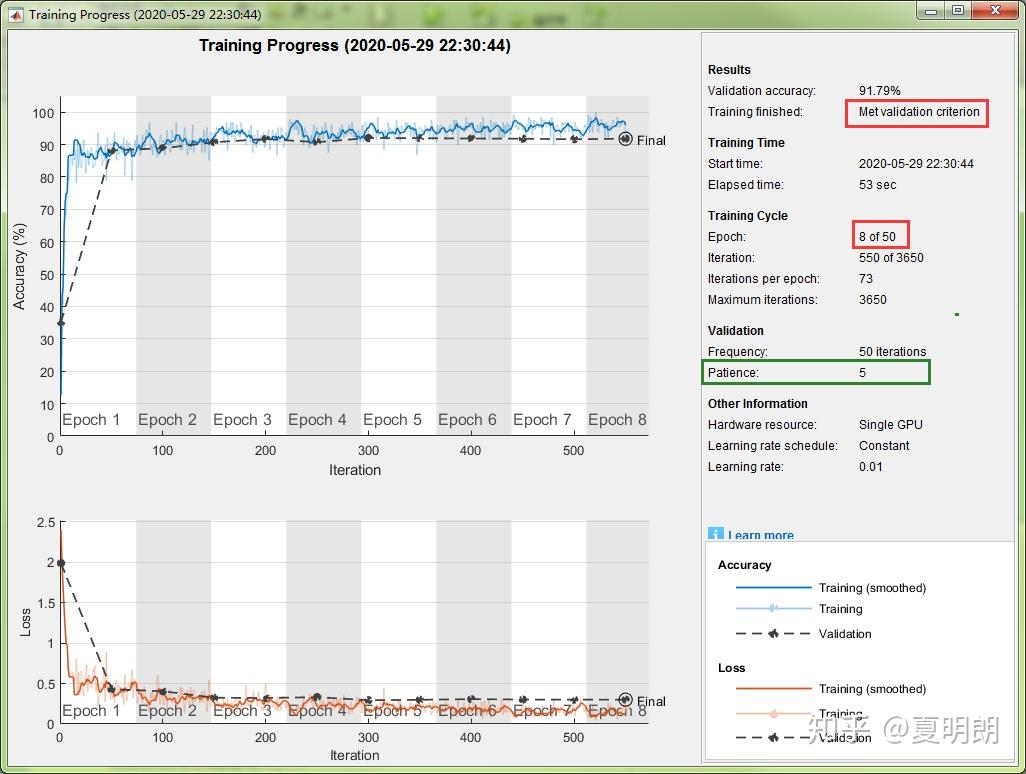Click the Accuracy Training (smoothed) legend line
Image resolution: width=1026 pixels, height=774 pixels.
click(773, 588)
